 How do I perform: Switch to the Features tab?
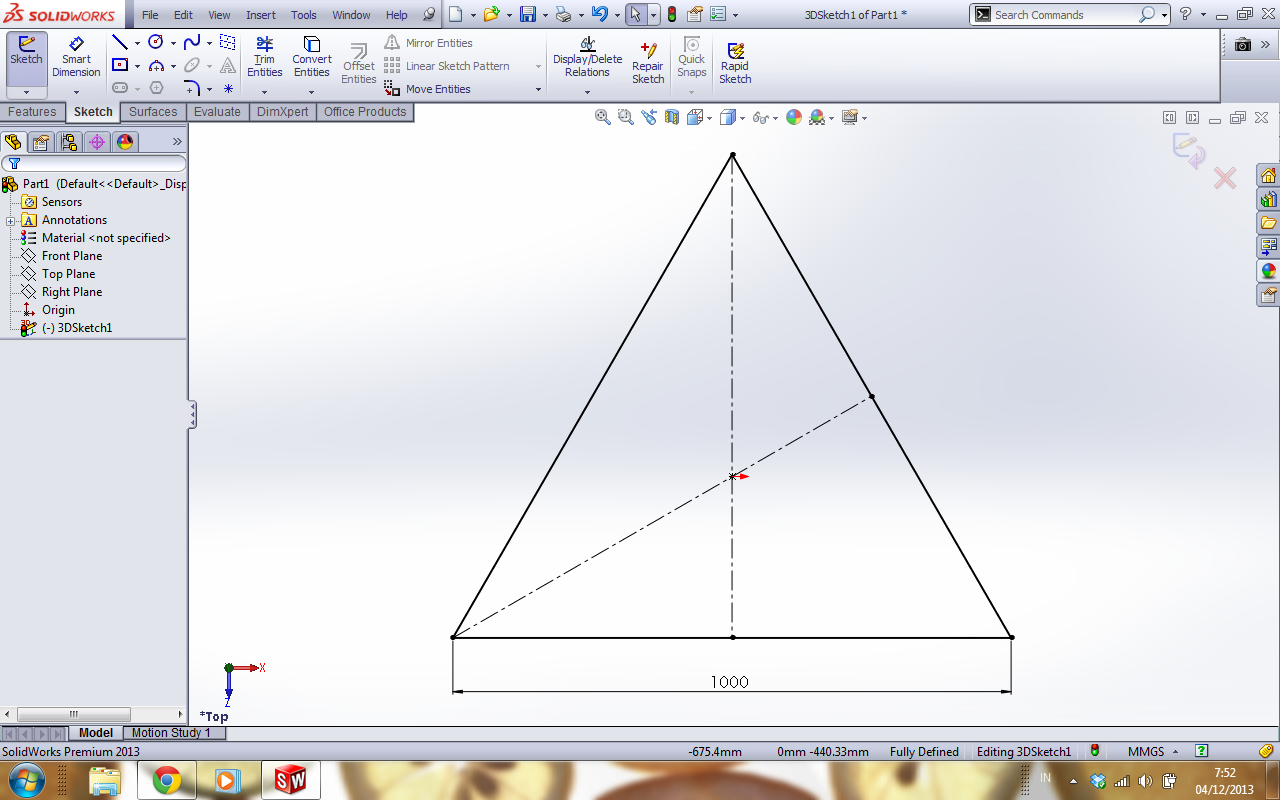tap(32, 112)
